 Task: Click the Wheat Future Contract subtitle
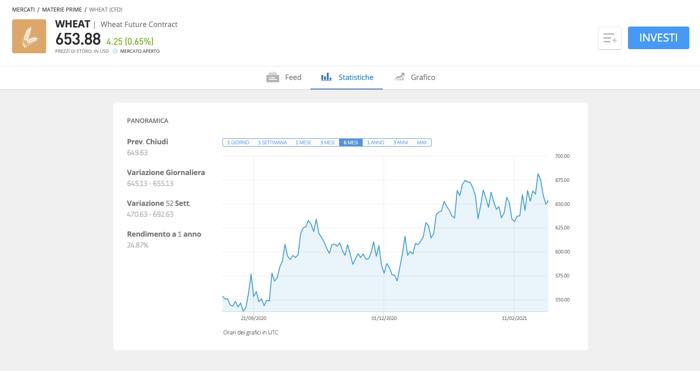click(x=139, y=25)
